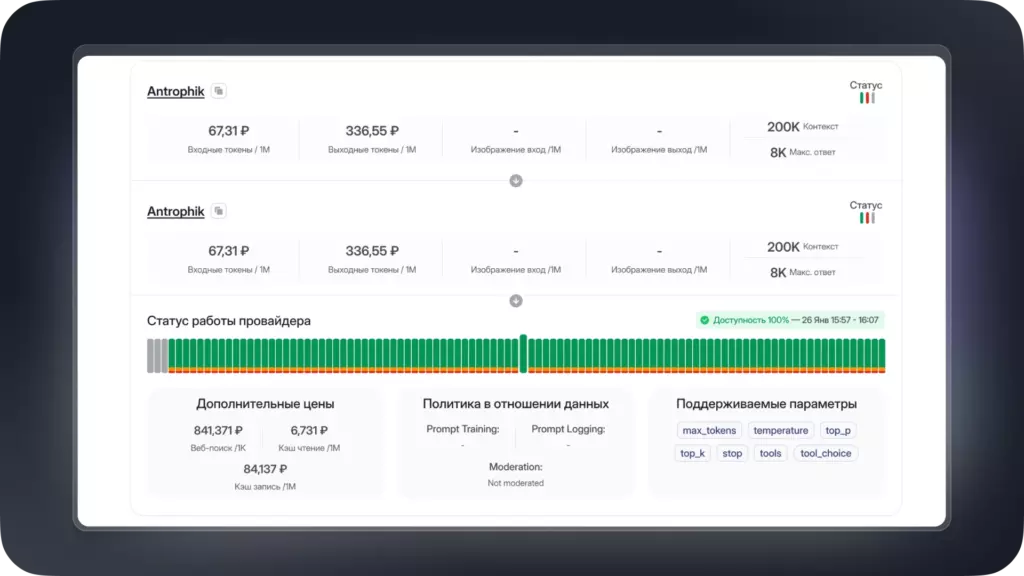Select the grey no-data segments of uptime bar

157,356
